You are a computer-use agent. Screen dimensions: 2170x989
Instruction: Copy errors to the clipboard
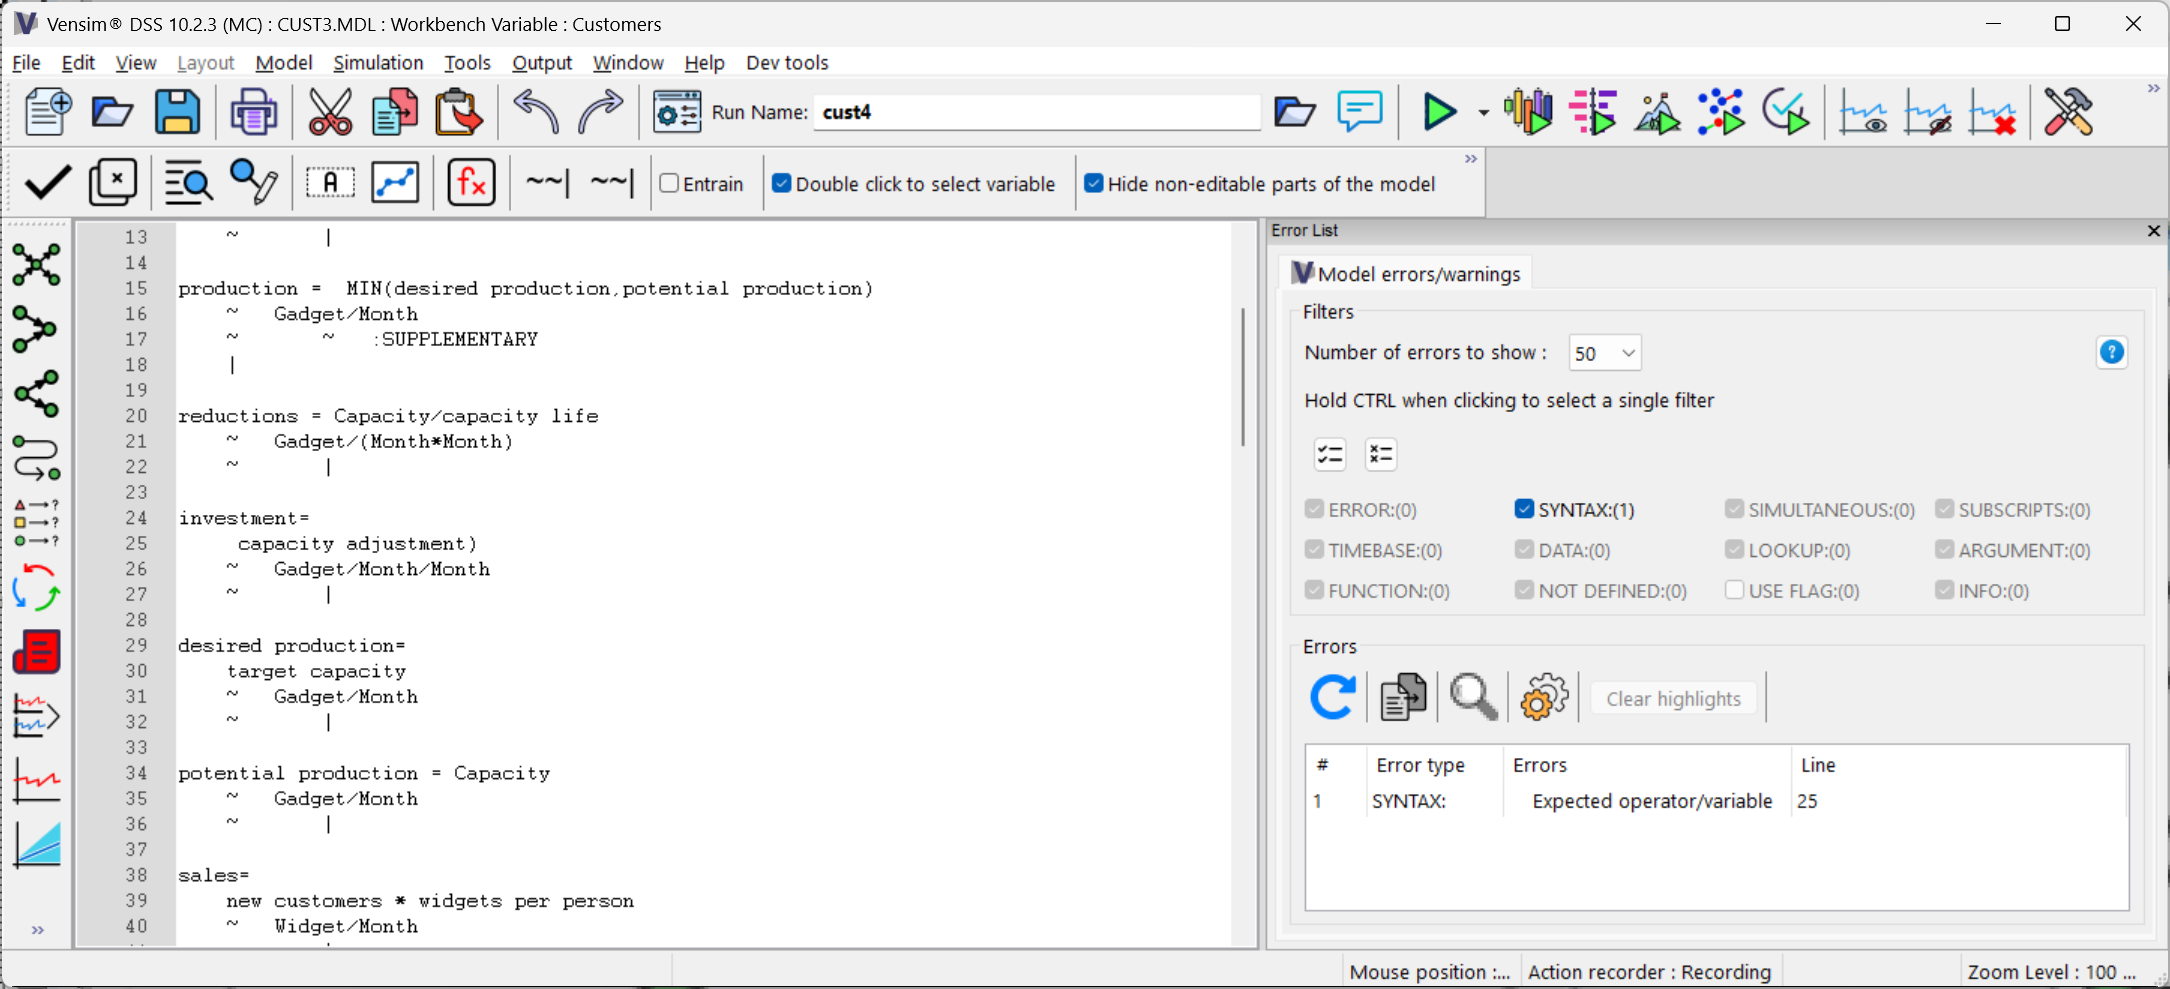[x=1402, y=697]
